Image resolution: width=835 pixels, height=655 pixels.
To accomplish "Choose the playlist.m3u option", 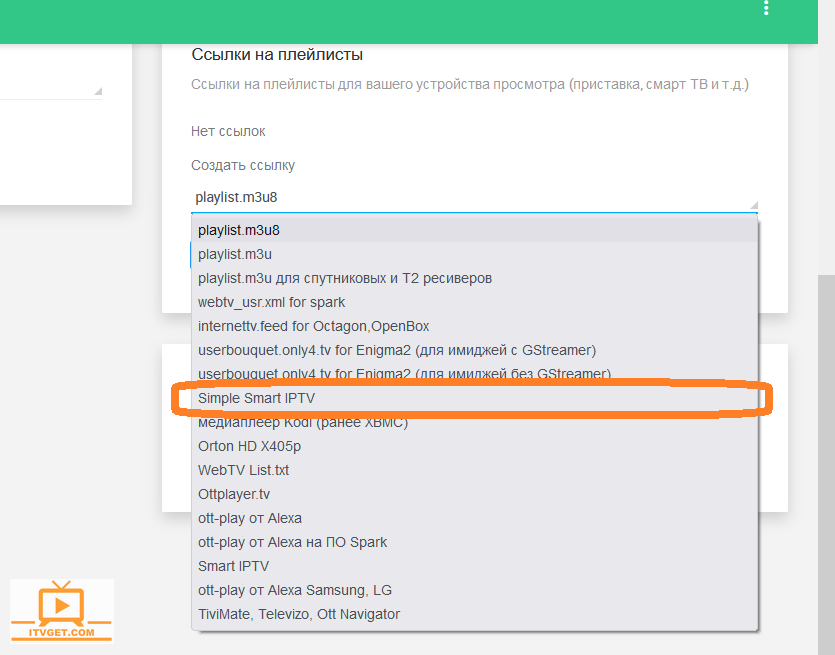I will (x=474, y=254).
